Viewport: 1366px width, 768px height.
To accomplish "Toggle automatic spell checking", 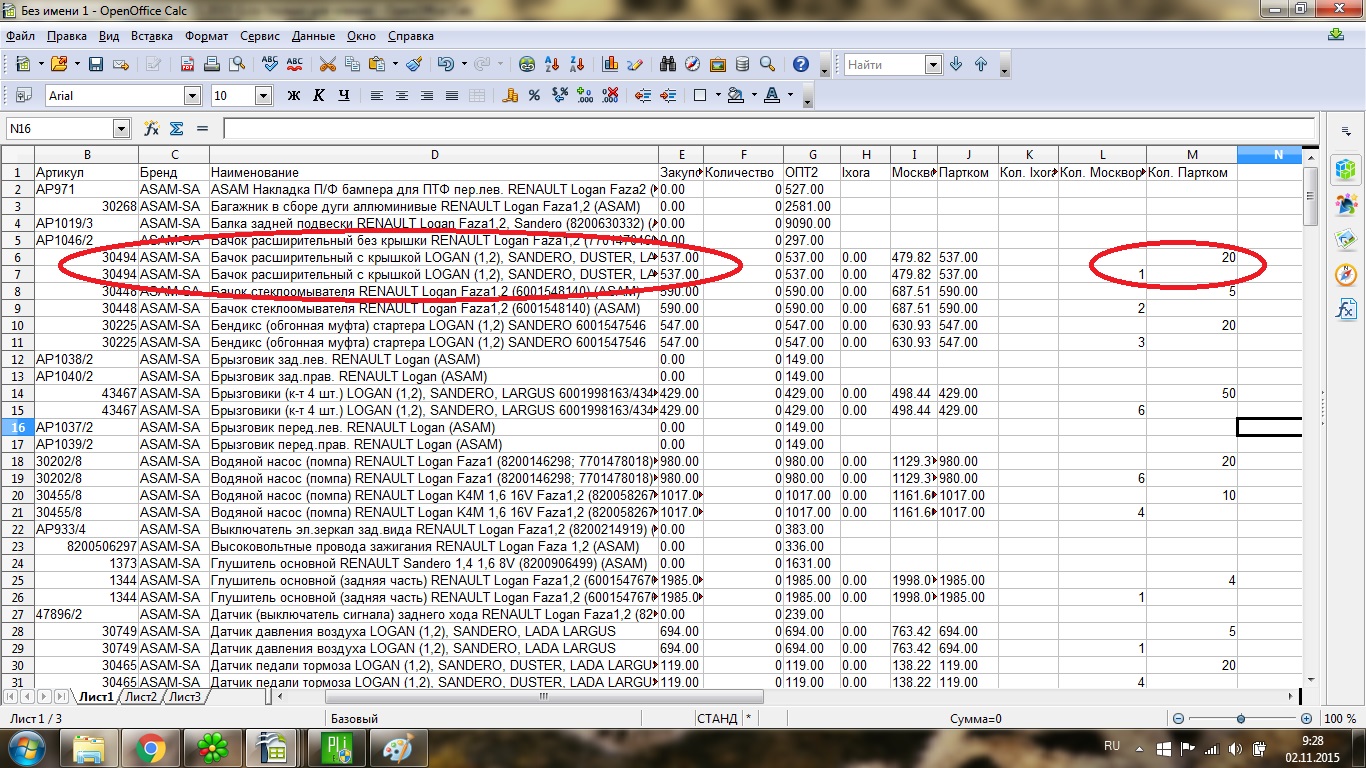I will point(294,64).
